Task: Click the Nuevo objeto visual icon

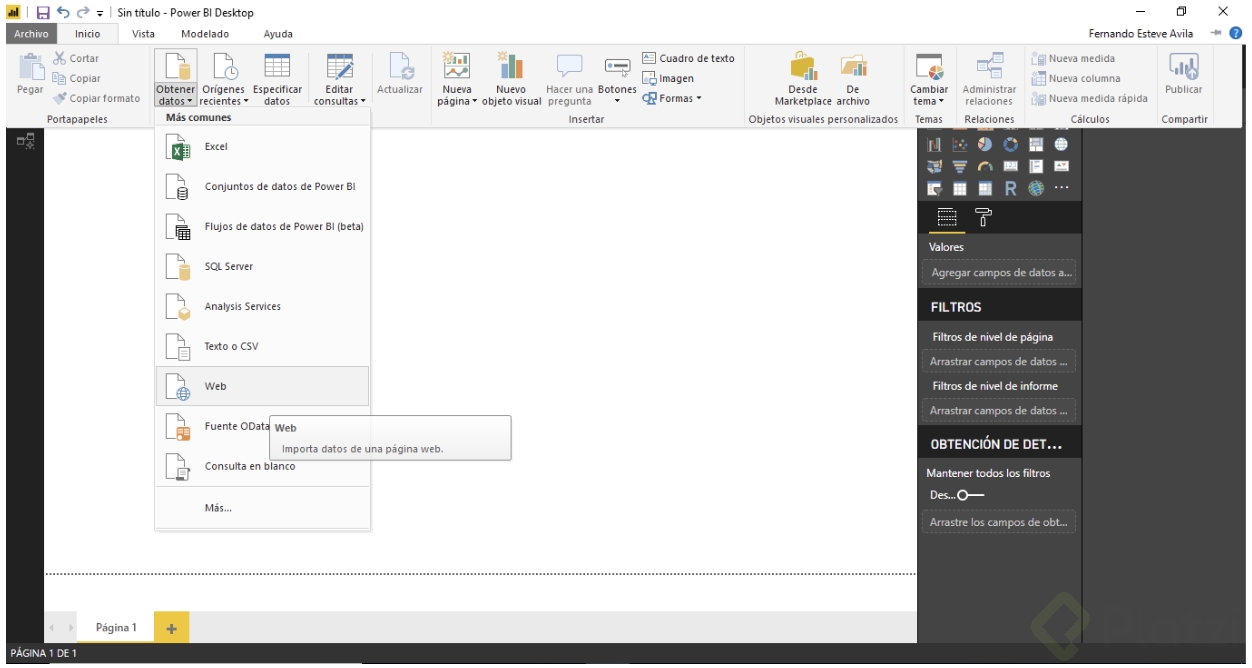Action: [511, 66]
